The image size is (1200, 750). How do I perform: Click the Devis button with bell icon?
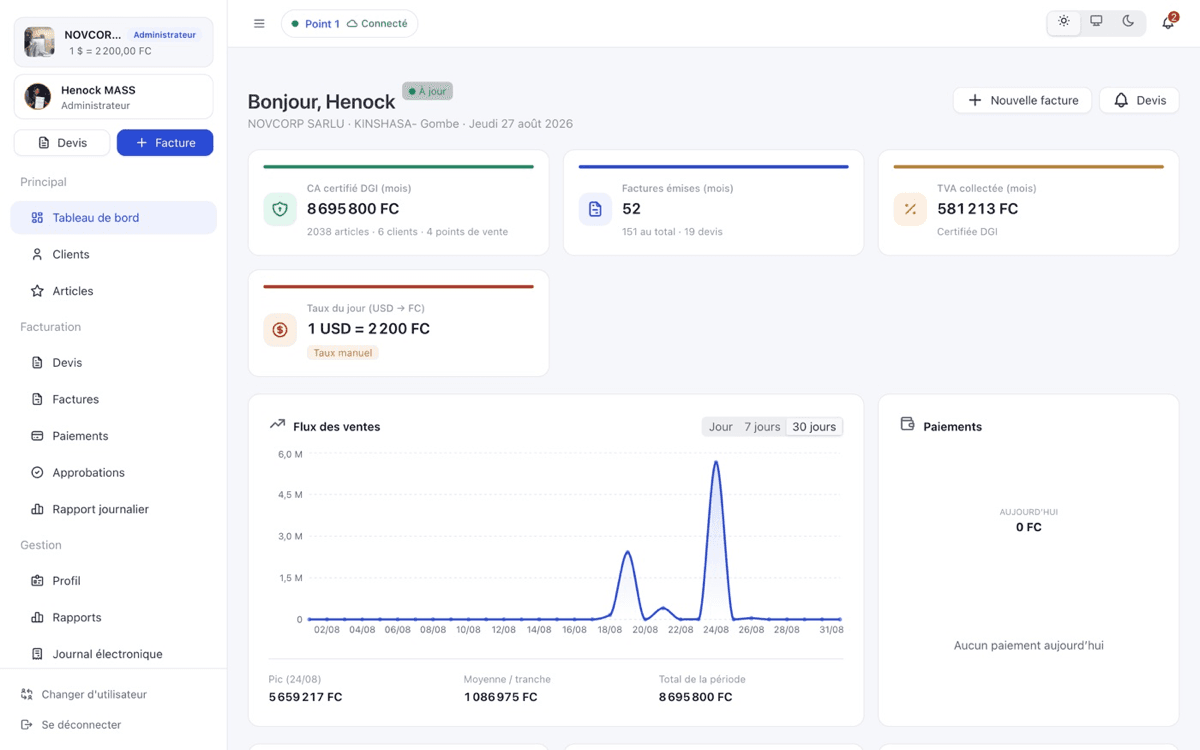click(x=1139, y=100)
